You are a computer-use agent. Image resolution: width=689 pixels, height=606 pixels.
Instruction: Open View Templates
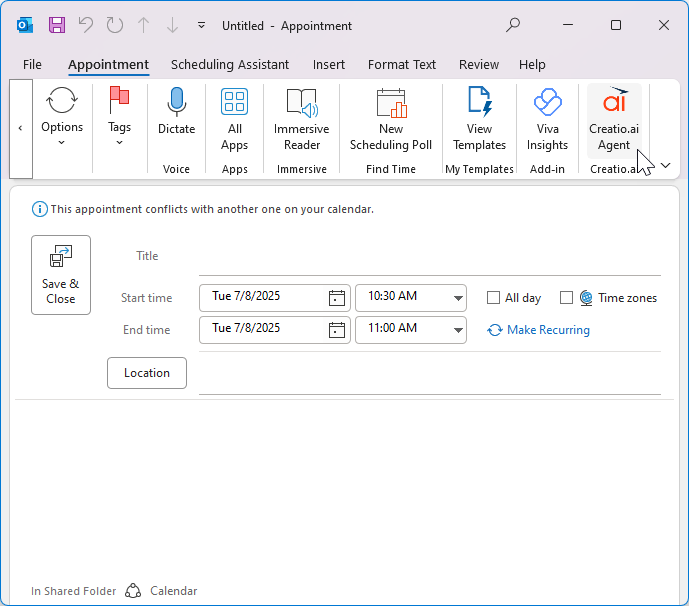click(479, 119)
